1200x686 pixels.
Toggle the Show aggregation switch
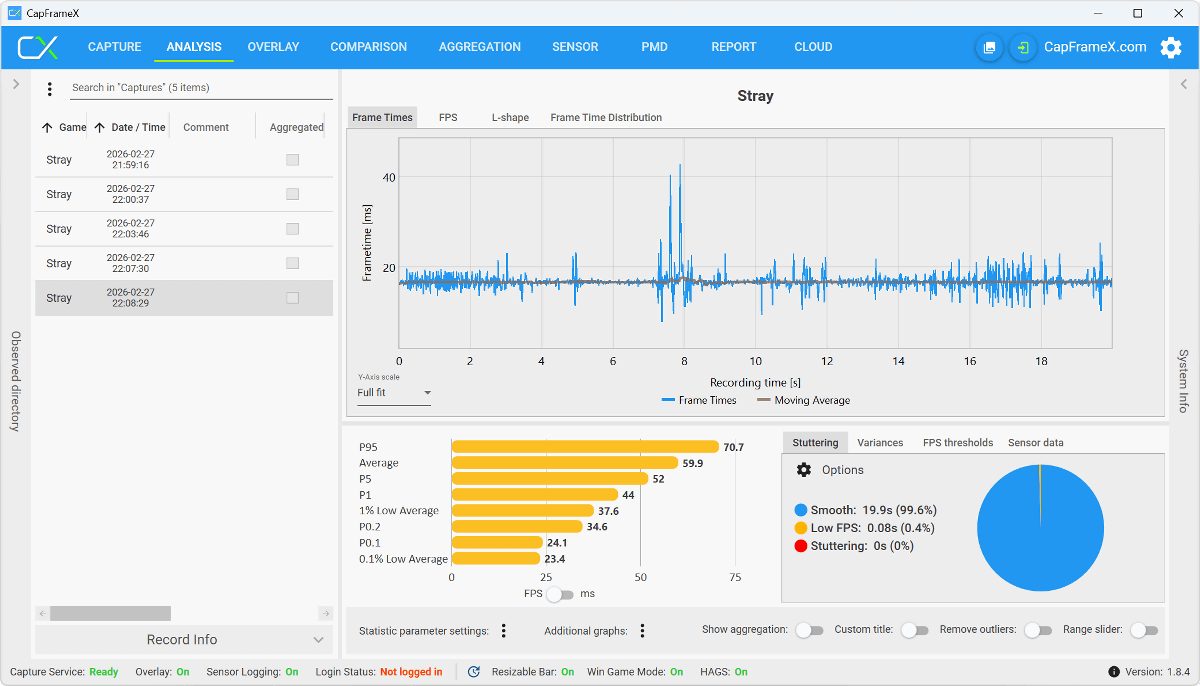(809, 631)
